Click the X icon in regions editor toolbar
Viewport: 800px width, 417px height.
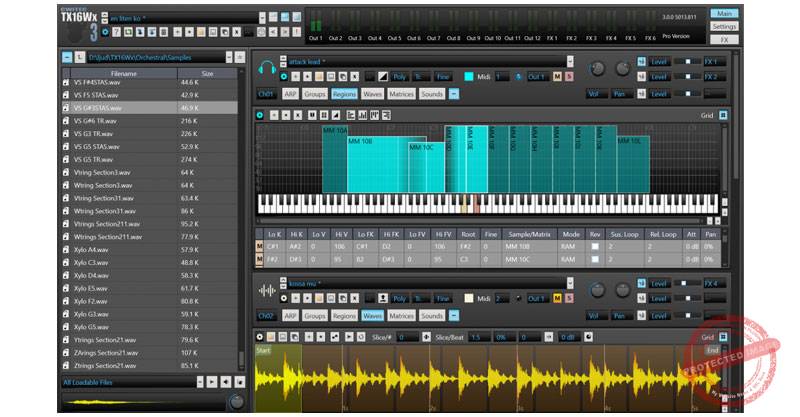coord(298,115)
